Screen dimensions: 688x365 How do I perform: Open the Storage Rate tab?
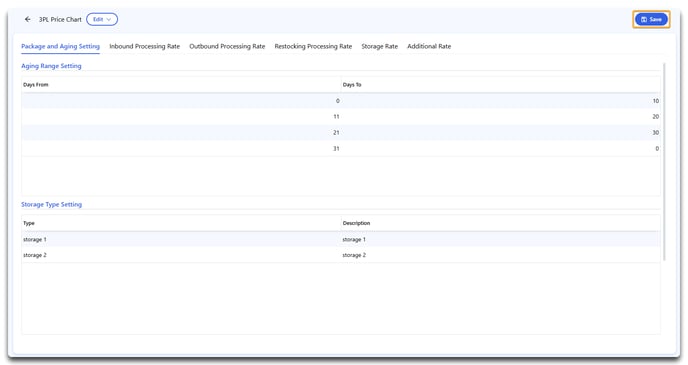[380, 46]
